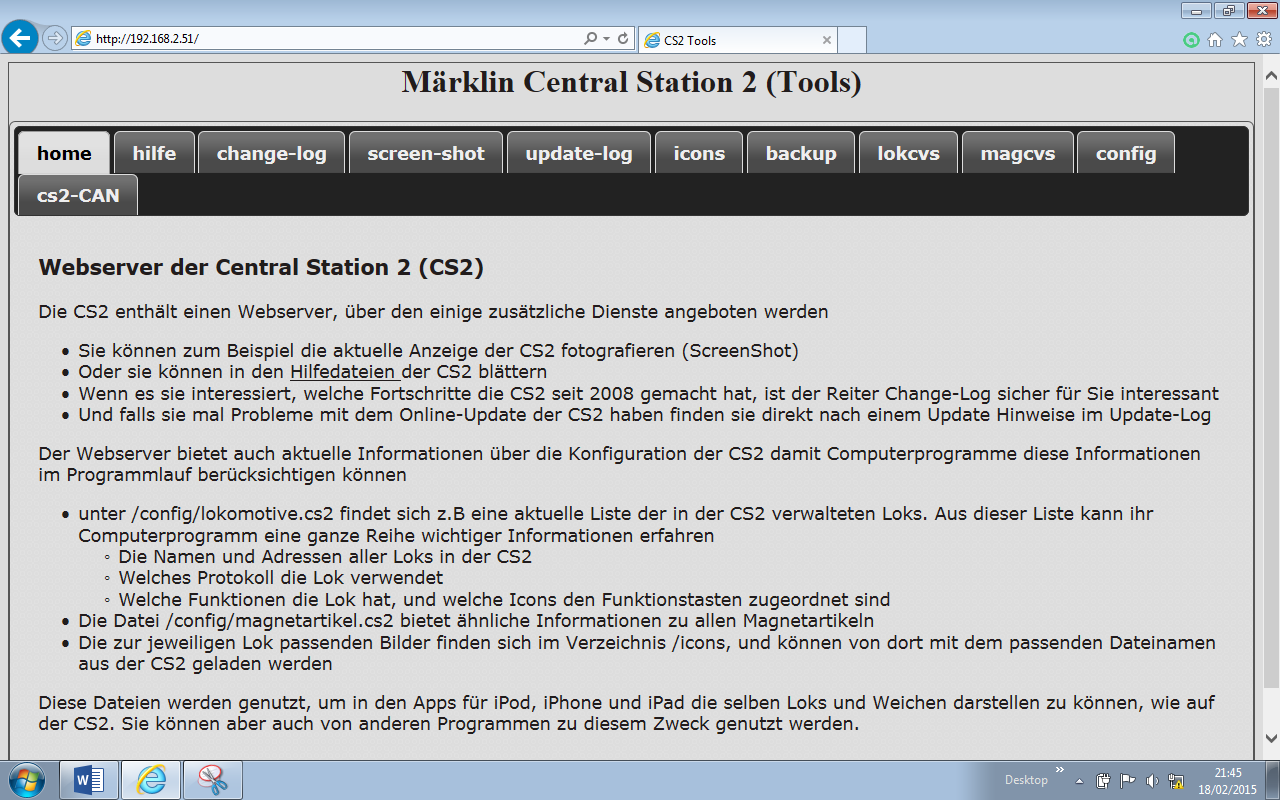Screen dimensions: 1280x800
Task: Switch to the home tab
Action: [x=64, y=153]
